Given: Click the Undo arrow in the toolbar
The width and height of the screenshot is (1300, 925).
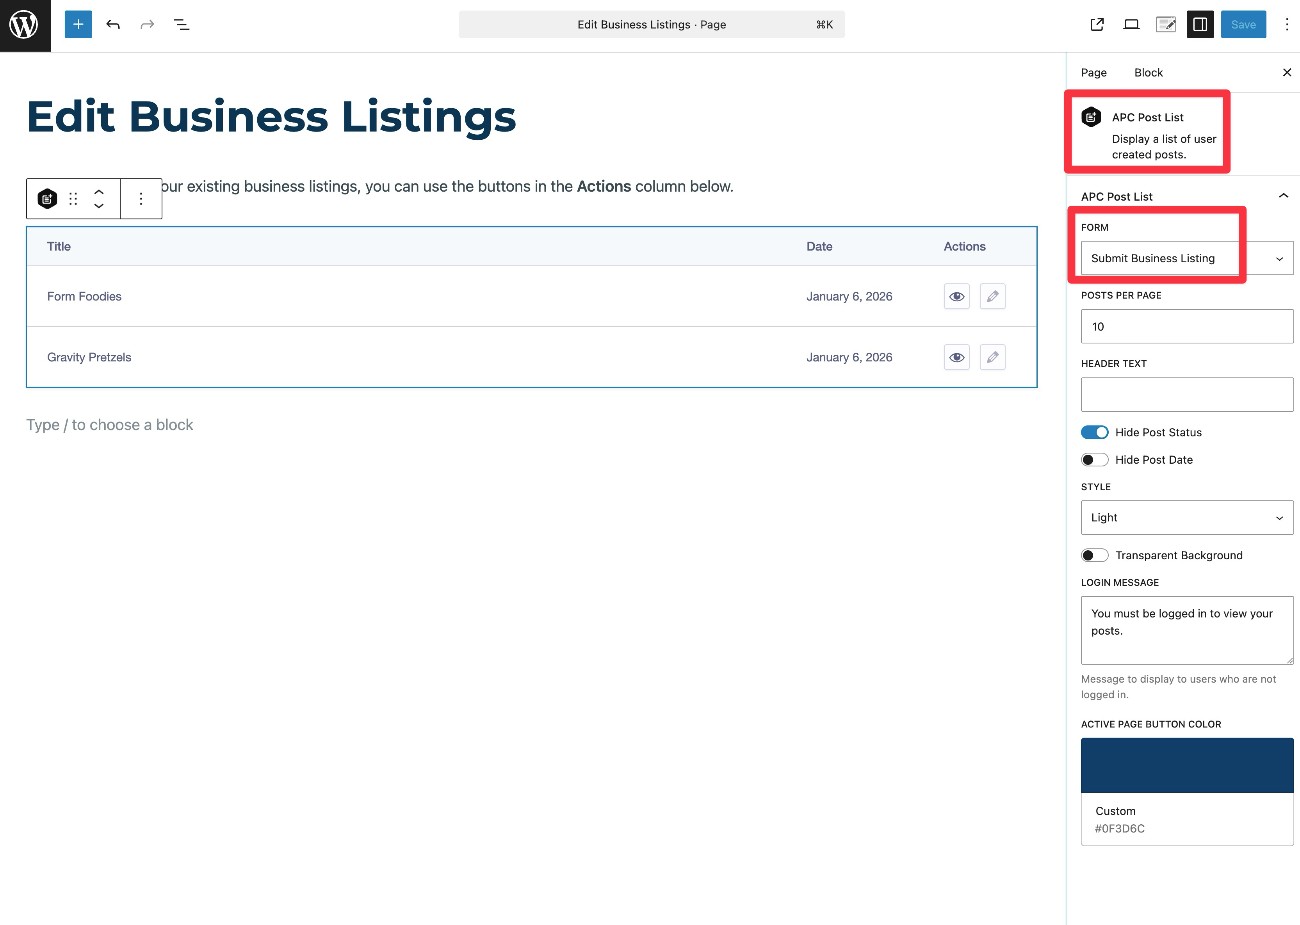Looking at the screenshot, I should coord(111,24).
